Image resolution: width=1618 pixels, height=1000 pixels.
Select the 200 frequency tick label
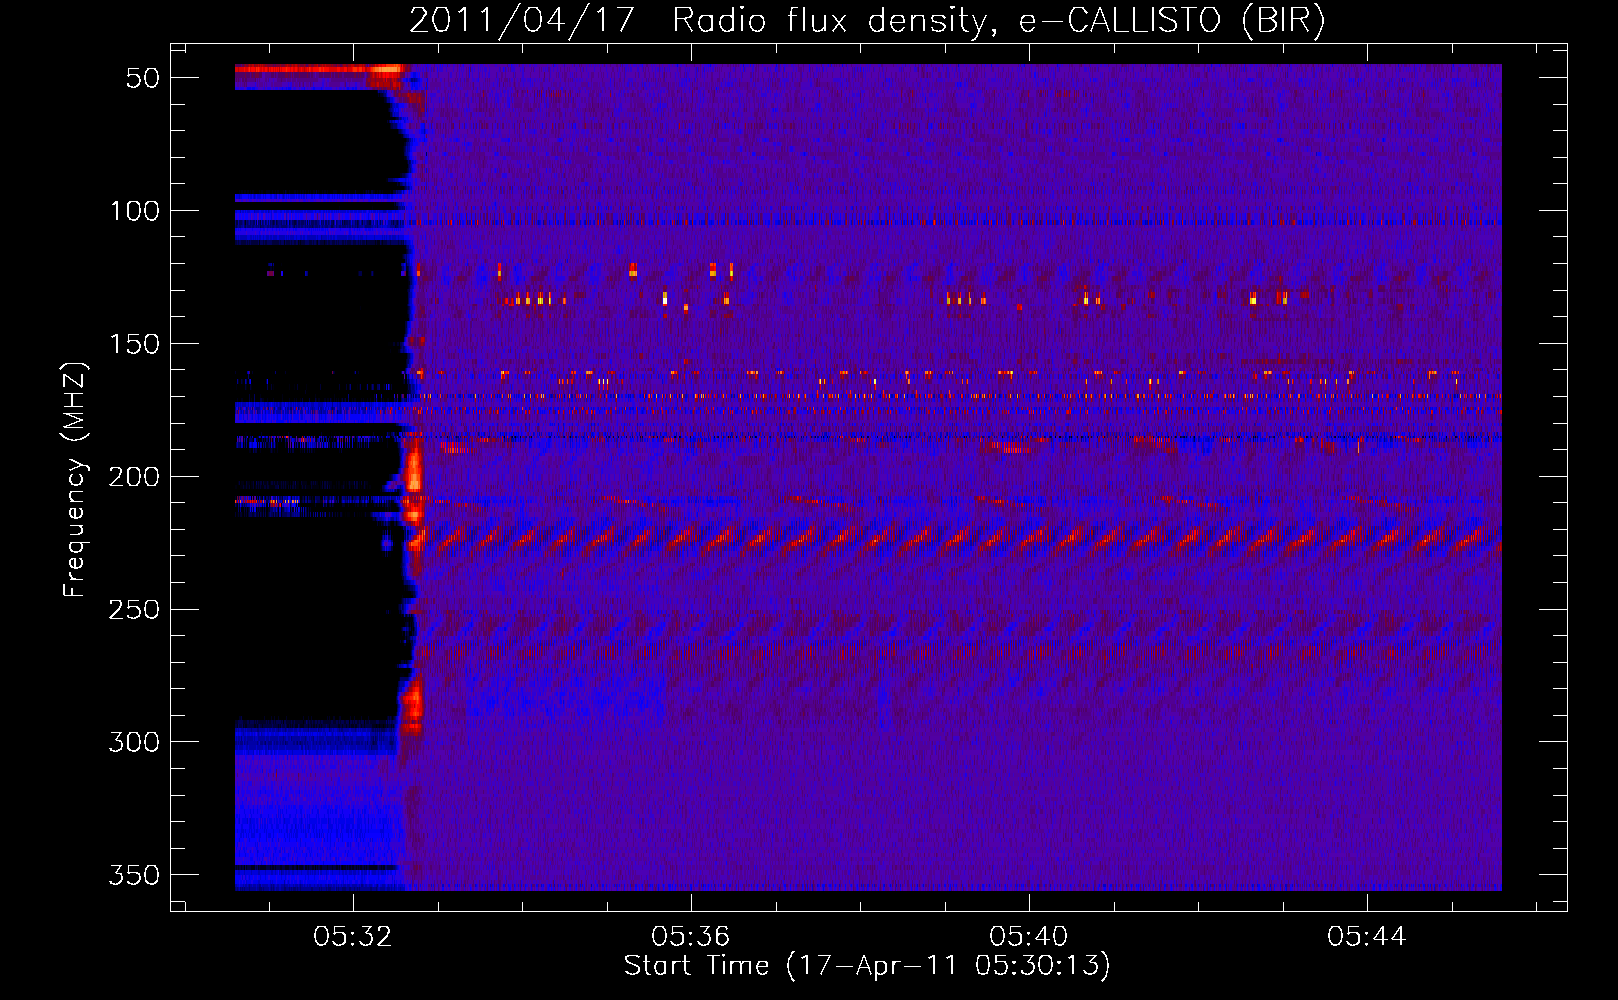(x=134, y=477)
